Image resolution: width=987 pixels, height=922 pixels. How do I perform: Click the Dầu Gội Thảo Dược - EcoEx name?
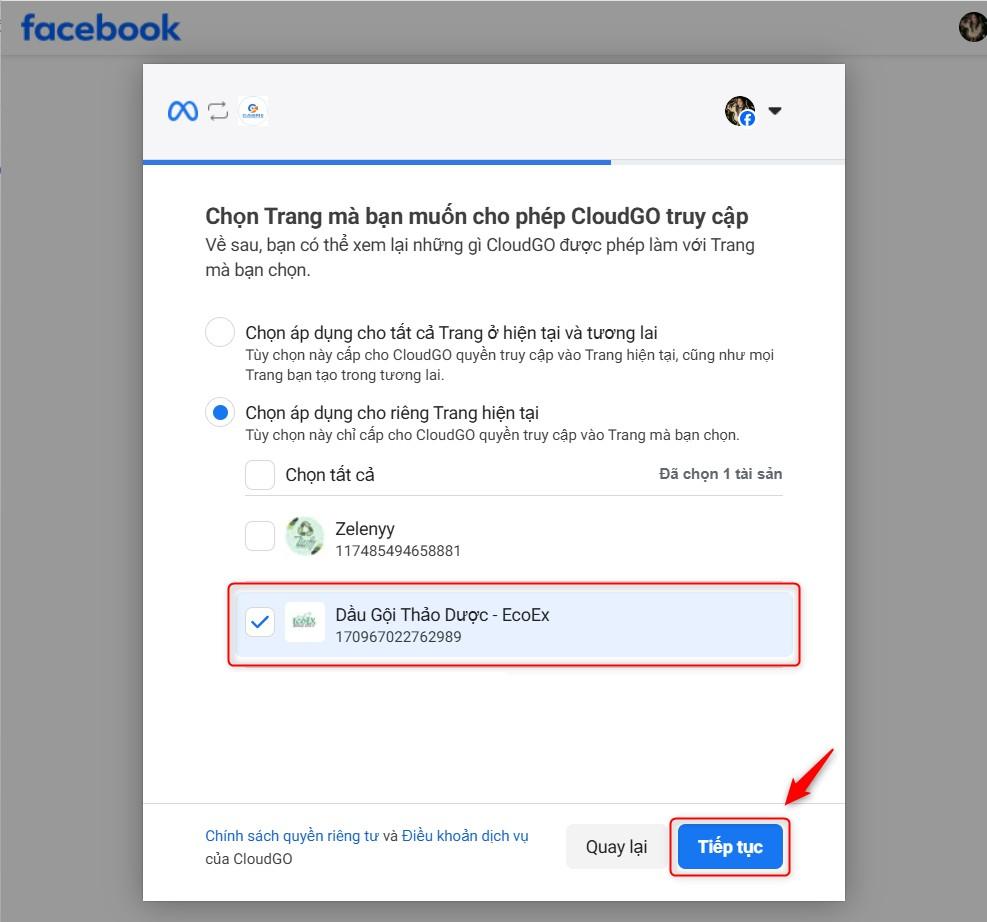click(x=443, y=615)
